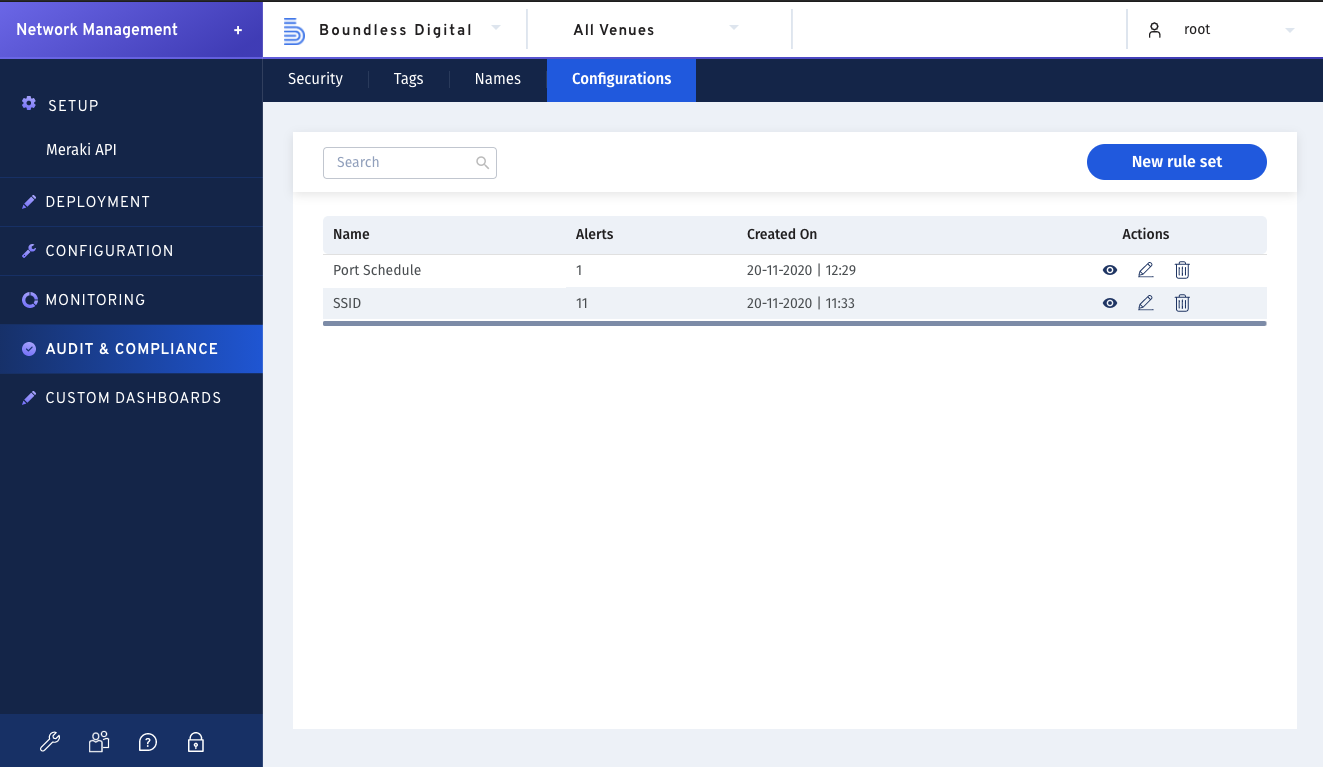The width and height of the screenshot is (1323, 767).
Task: Delete the SSID rule set
Action: (1182, 303)
